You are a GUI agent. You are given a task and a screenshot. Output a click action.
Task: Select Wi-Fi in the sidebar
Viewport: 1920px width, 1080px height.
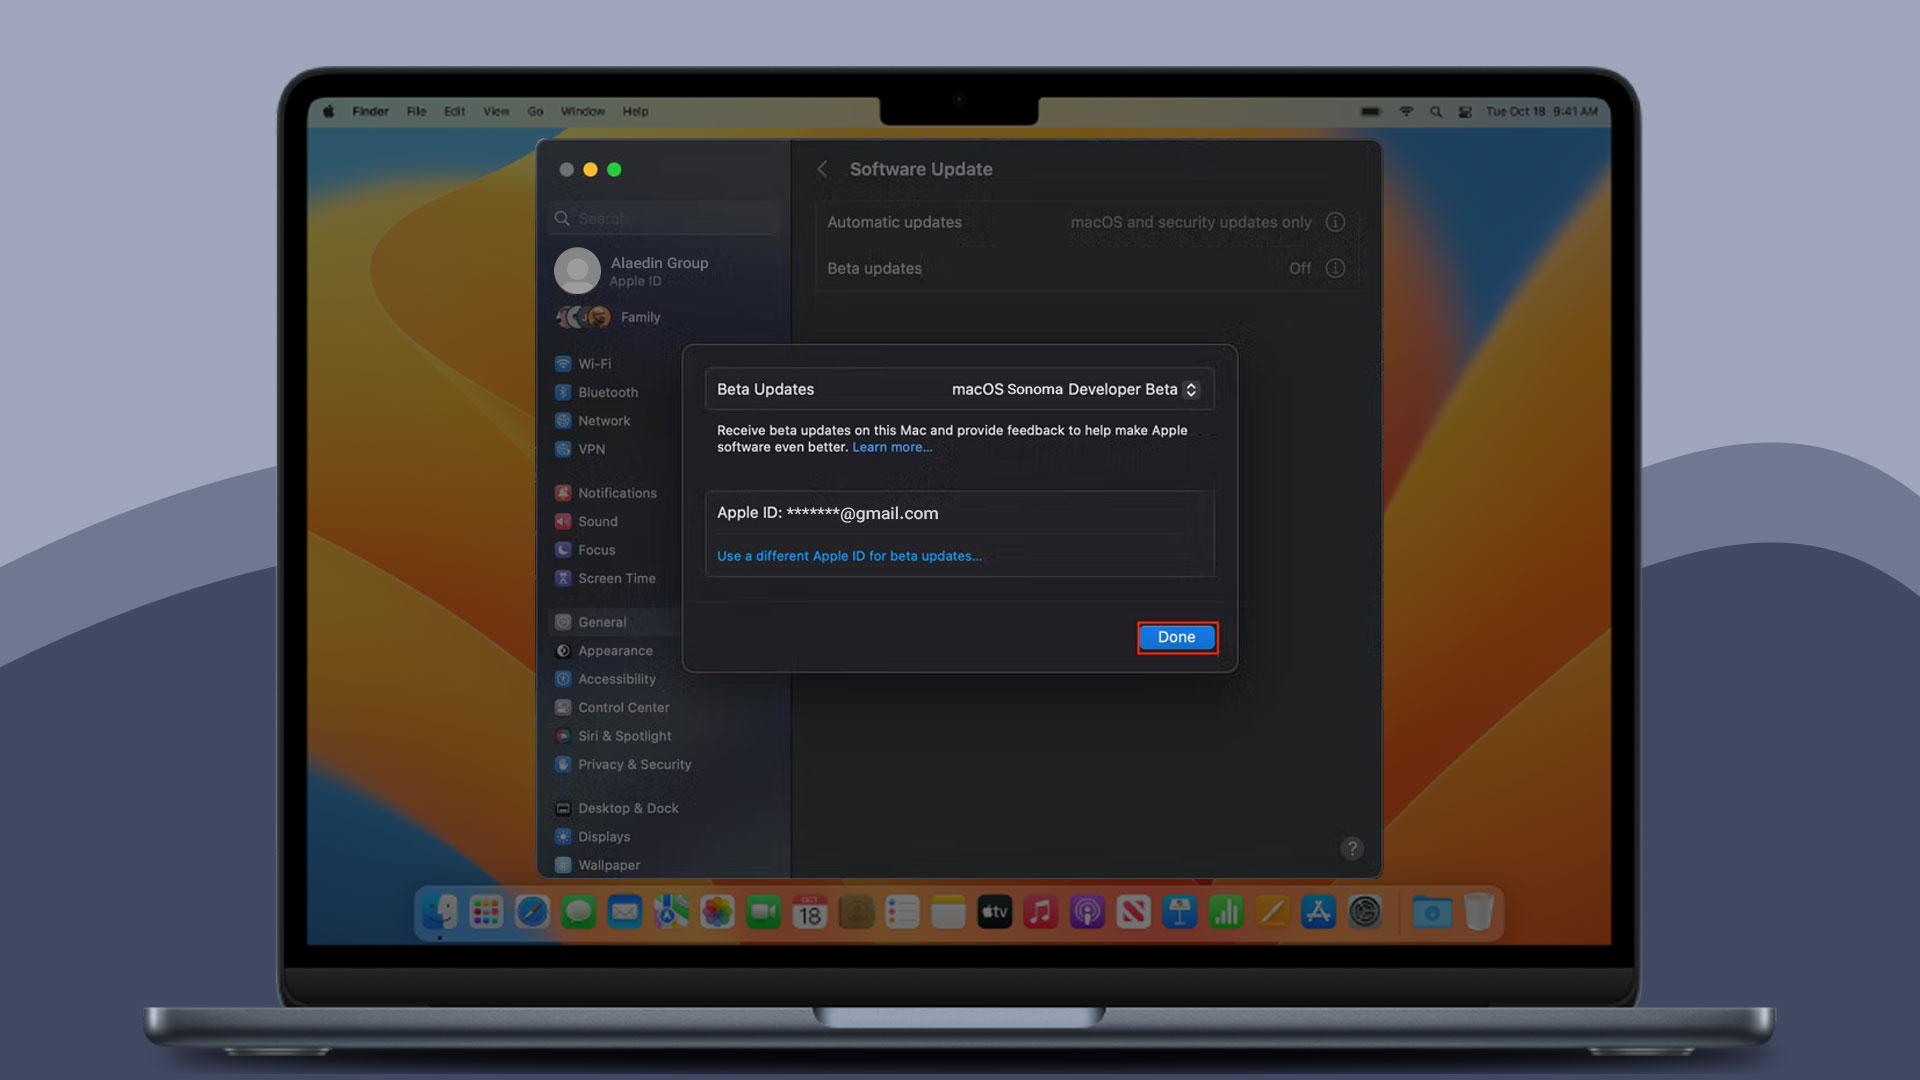pyautogui.click(x=583, y=364)
